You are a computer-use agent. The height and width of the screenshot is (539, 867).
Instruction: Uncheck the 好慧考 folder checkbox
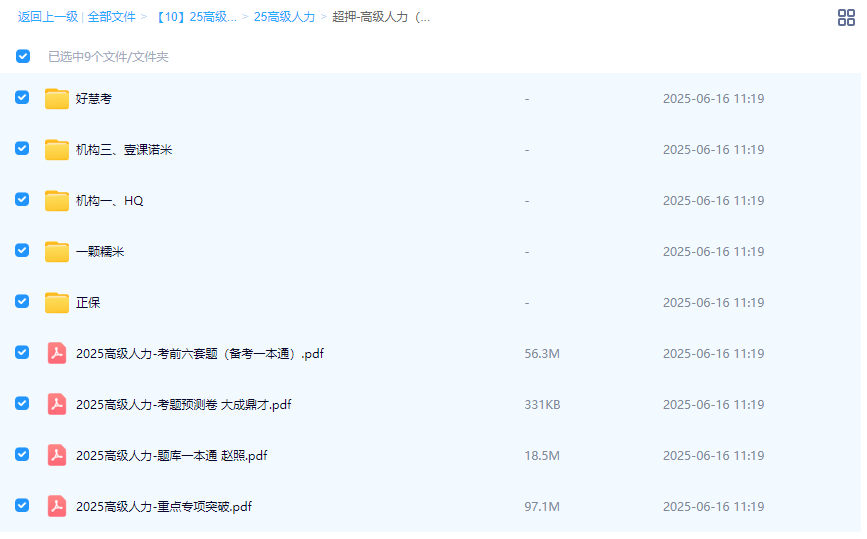click(22, 97)
